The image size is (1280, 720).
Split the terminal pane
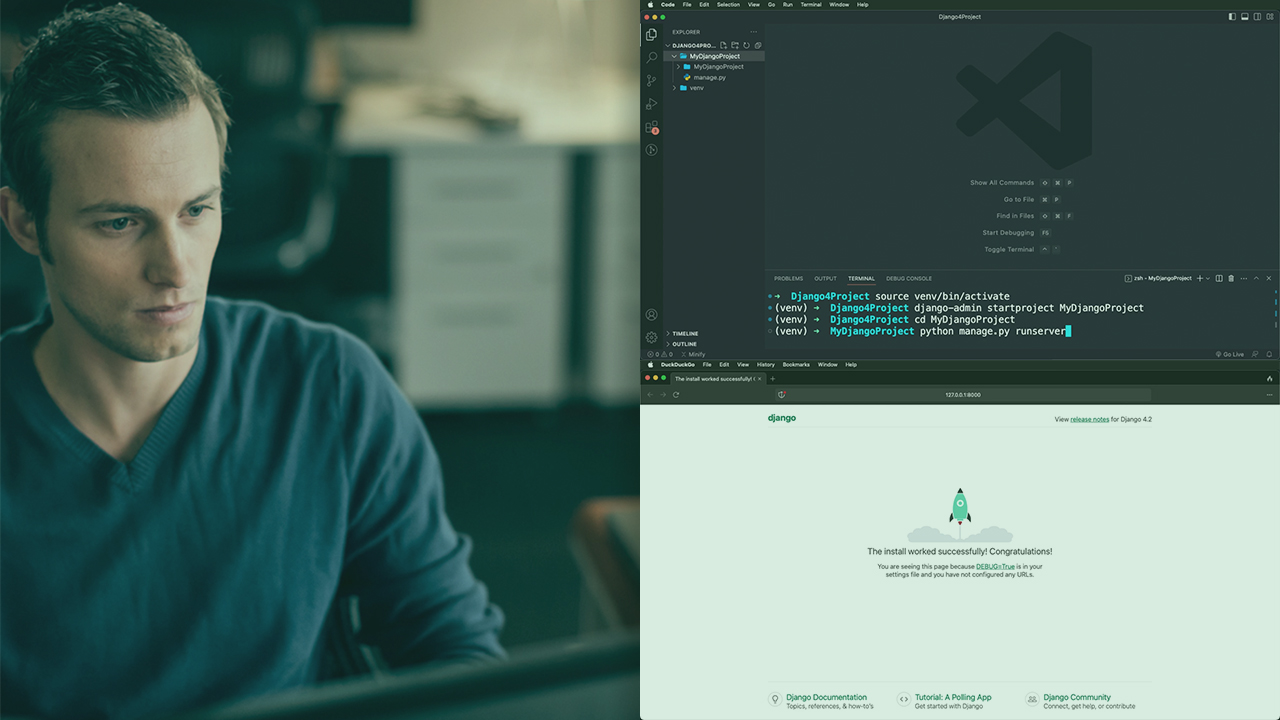tap(1219, 278)
